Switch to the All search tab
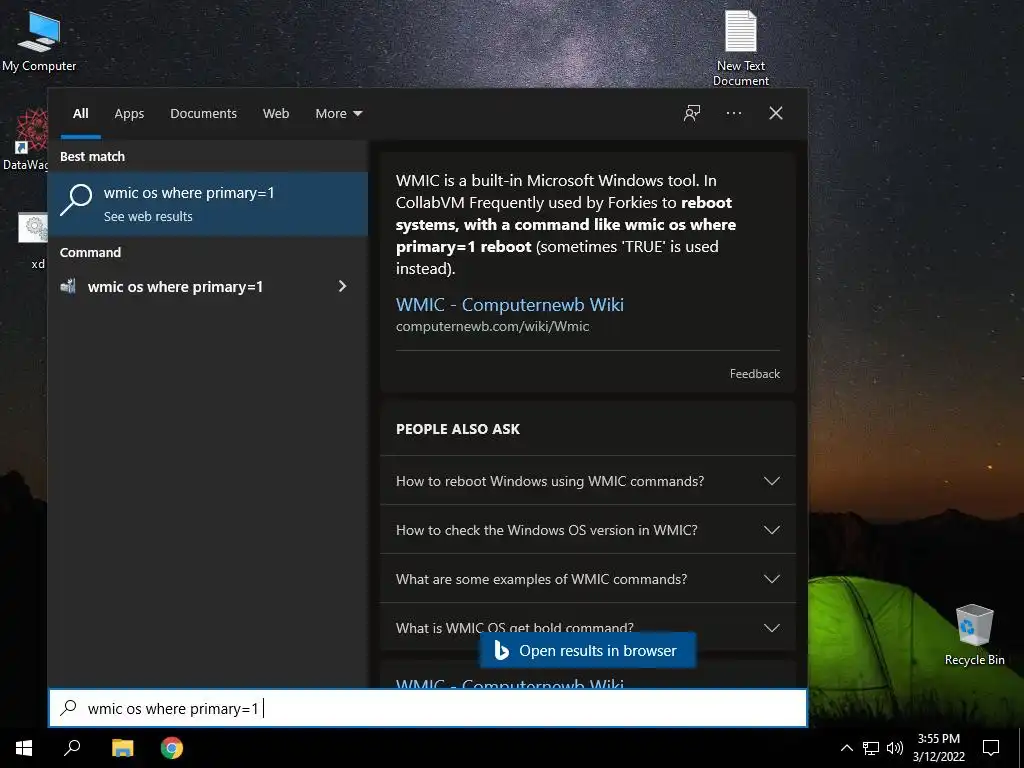1024x768 pixels. coord(80,114)
